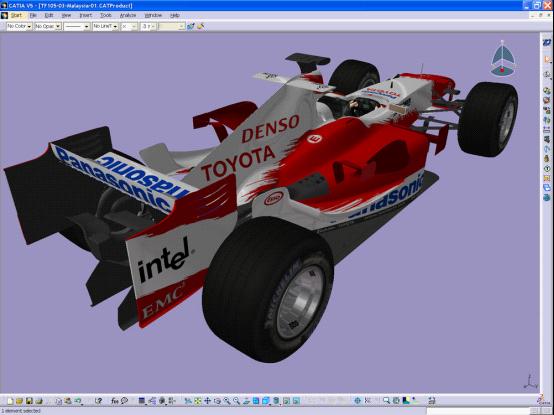554x415 pixels.
Task: Select the Pan tool icon
Action: [207, 401]
